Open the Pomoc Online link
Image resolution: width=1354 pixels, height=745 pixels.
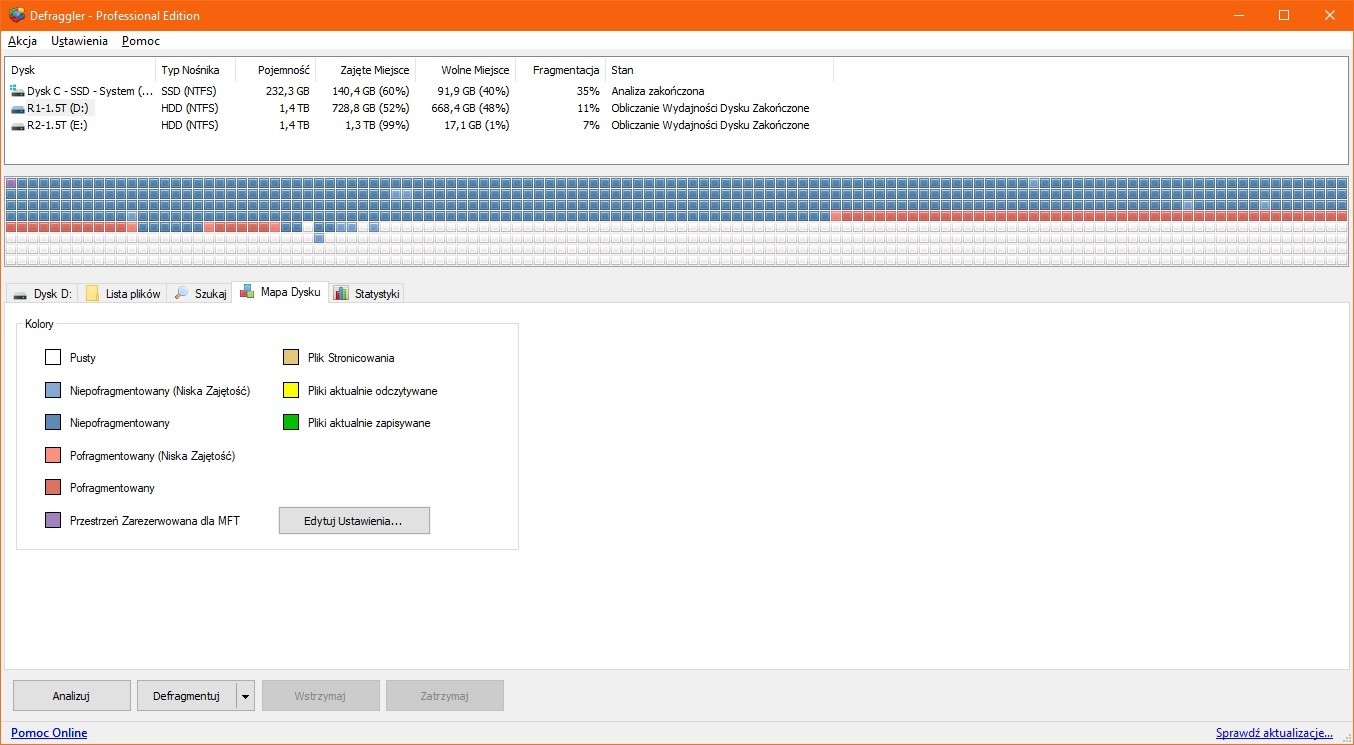click(x=49, y=733)
